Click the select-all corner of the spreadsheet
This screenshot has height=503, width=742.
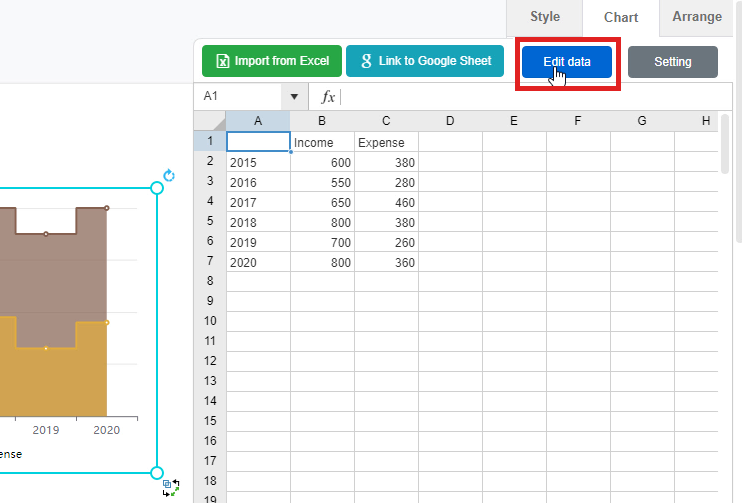(x=210, y=121)
